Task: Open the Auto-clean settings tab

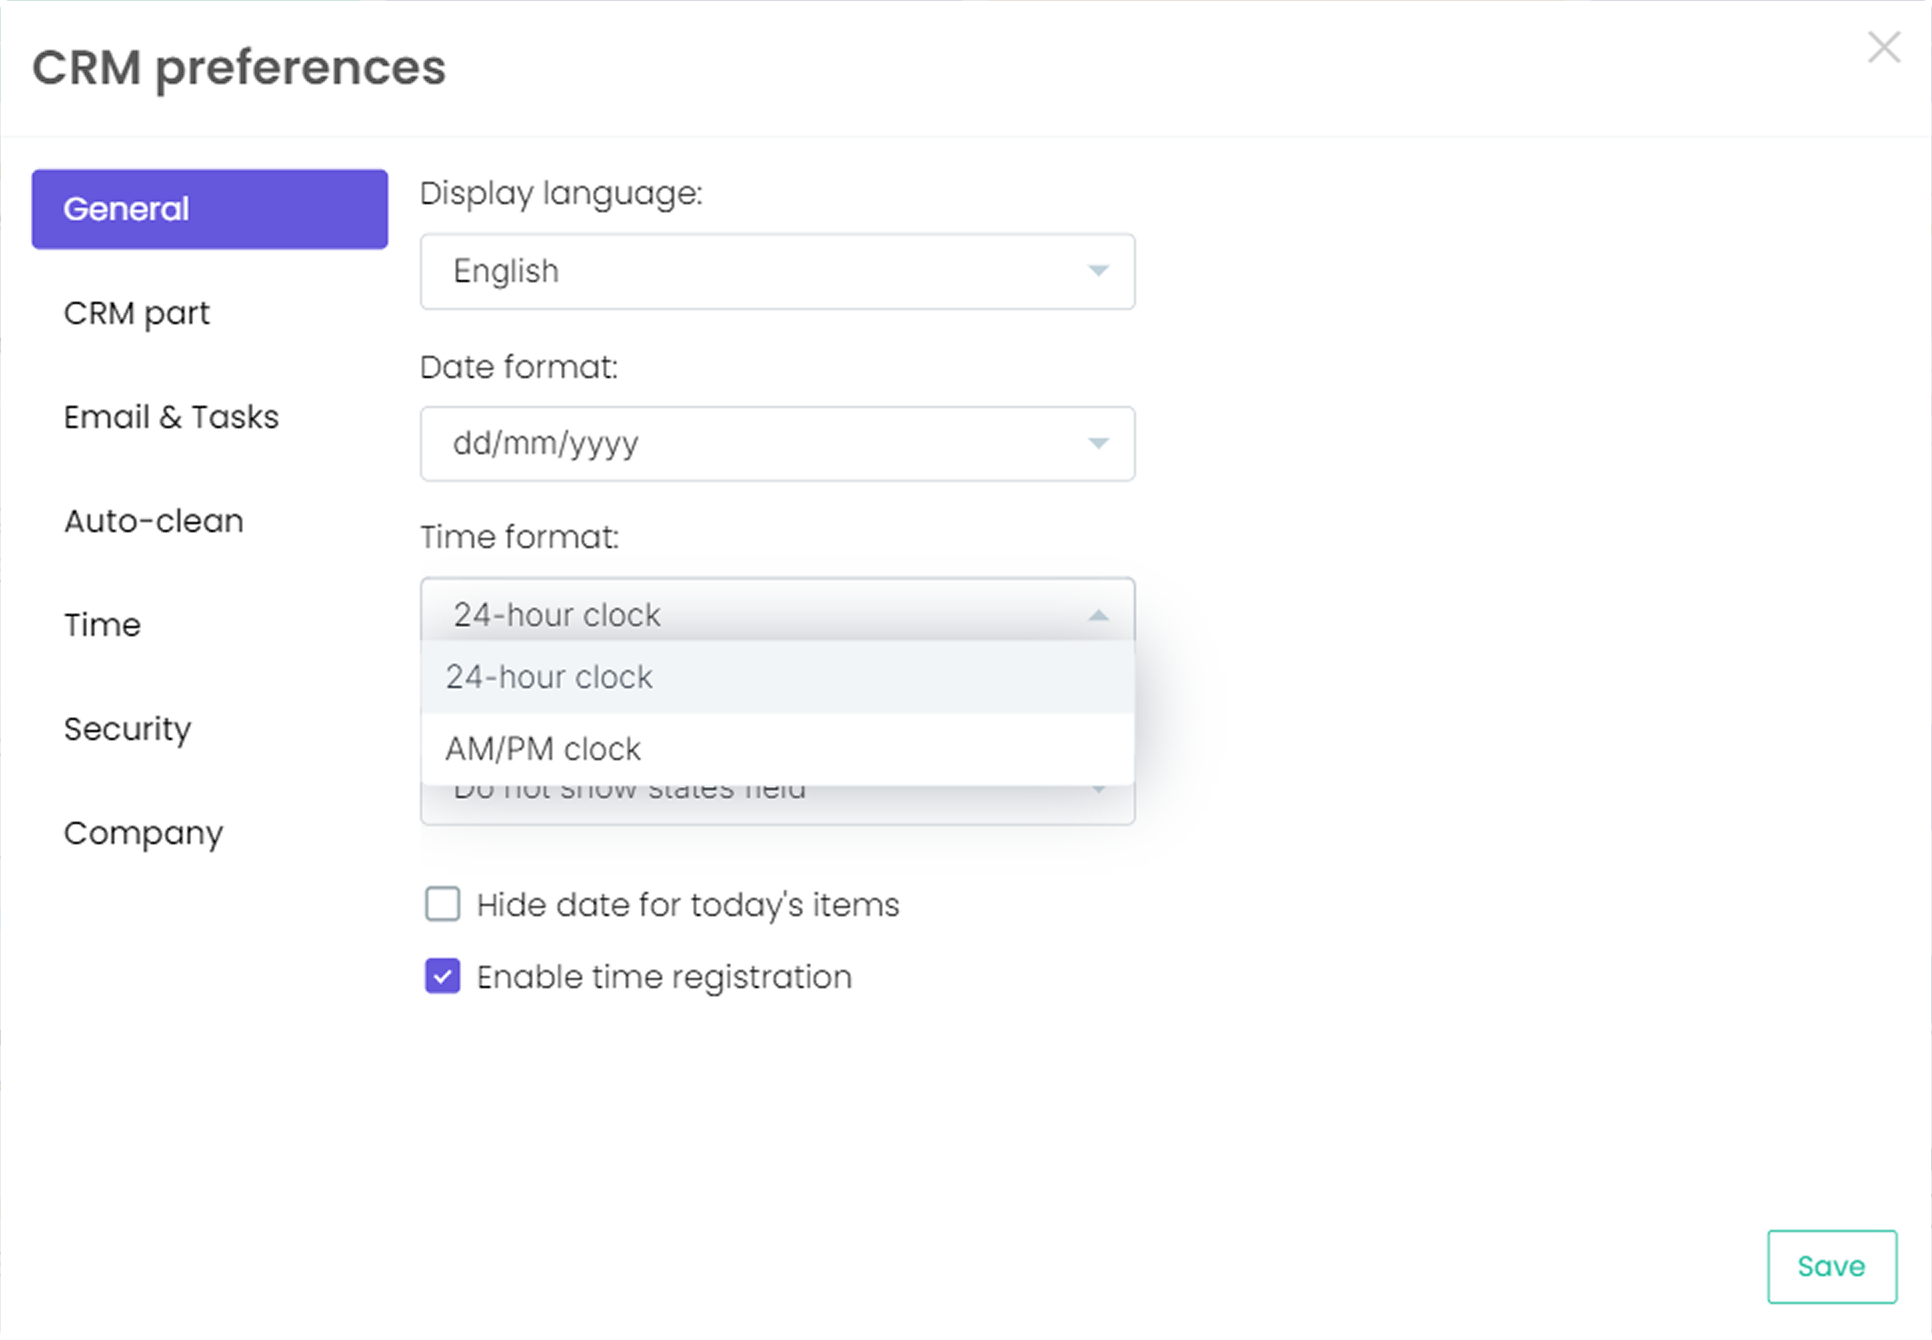Action: coord(154,521)
